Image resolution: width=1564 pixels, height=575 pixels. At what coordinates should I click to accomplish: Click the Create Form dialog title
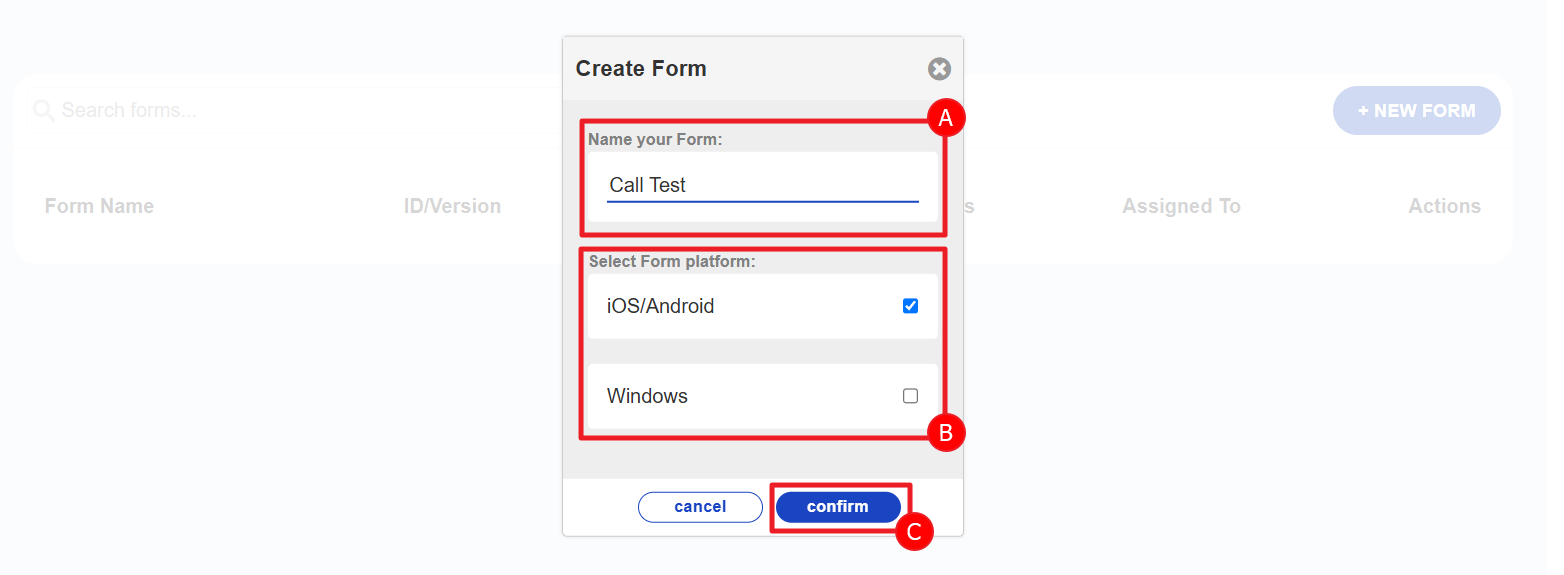(641, 69)
